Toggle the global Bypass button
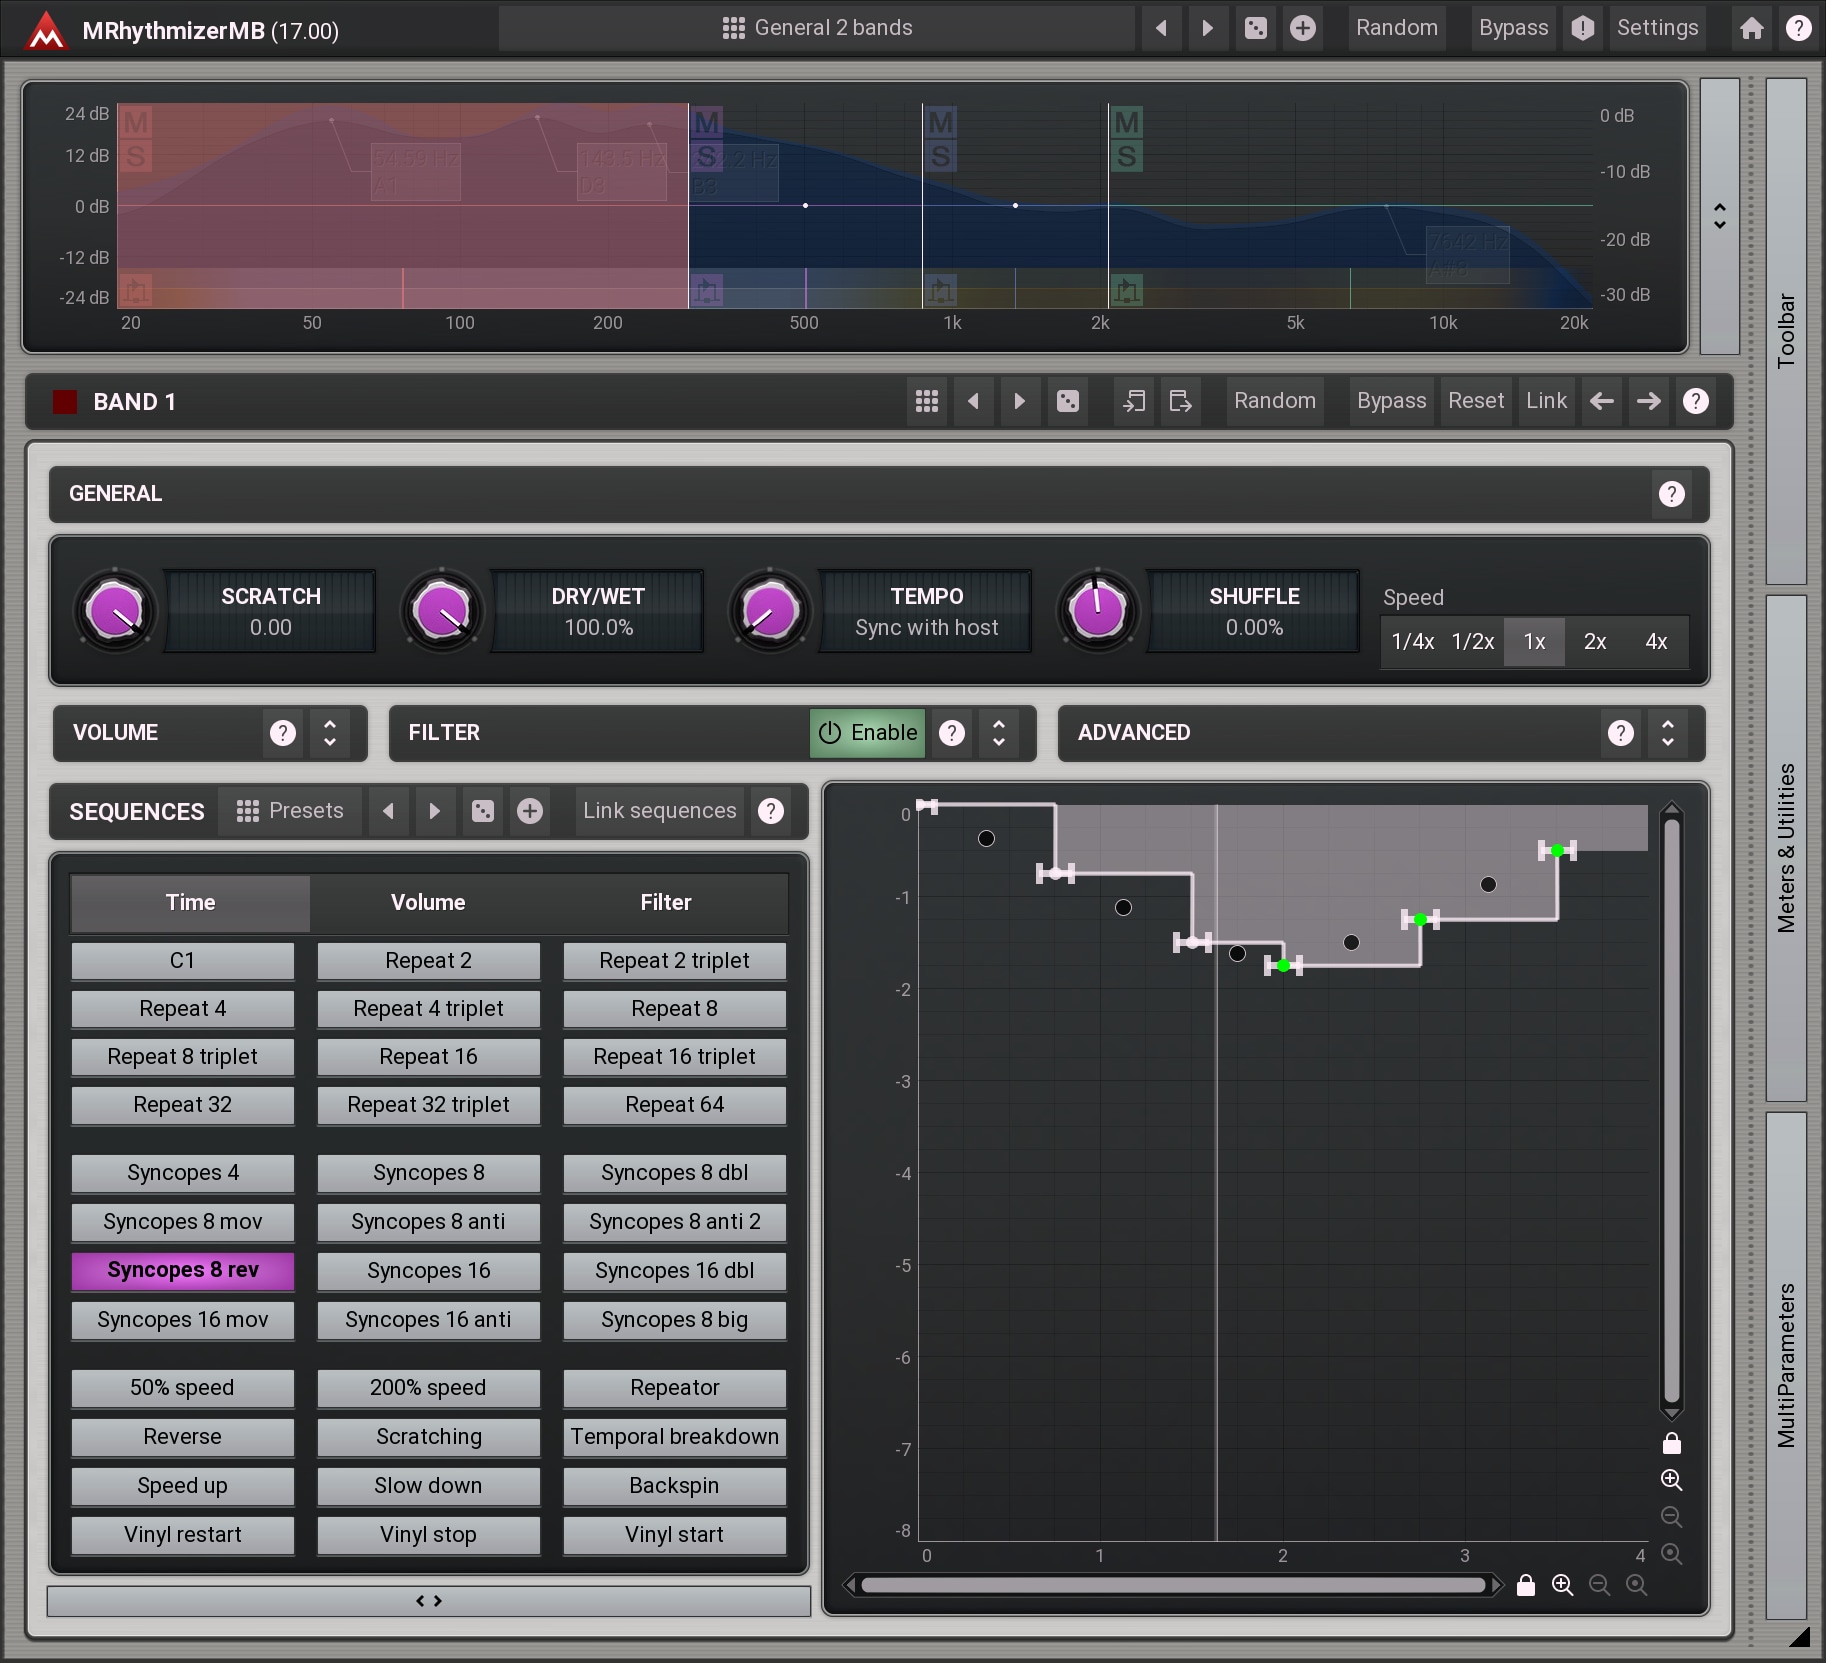The image size is (1826, 1663). click(1513, 28)
